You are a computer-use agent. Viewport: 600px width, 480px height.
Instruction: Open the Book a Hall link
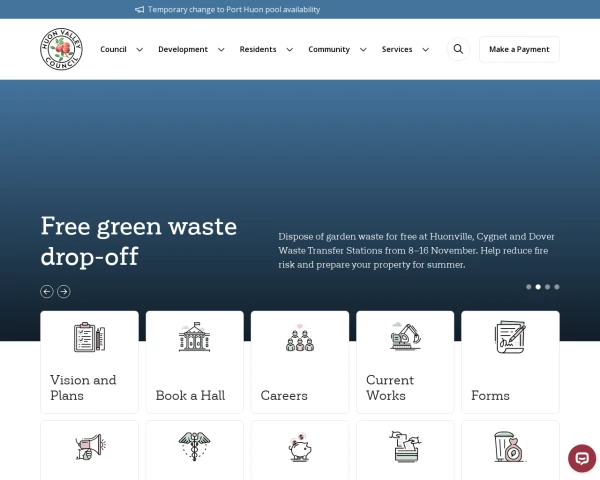click(190, 395)
